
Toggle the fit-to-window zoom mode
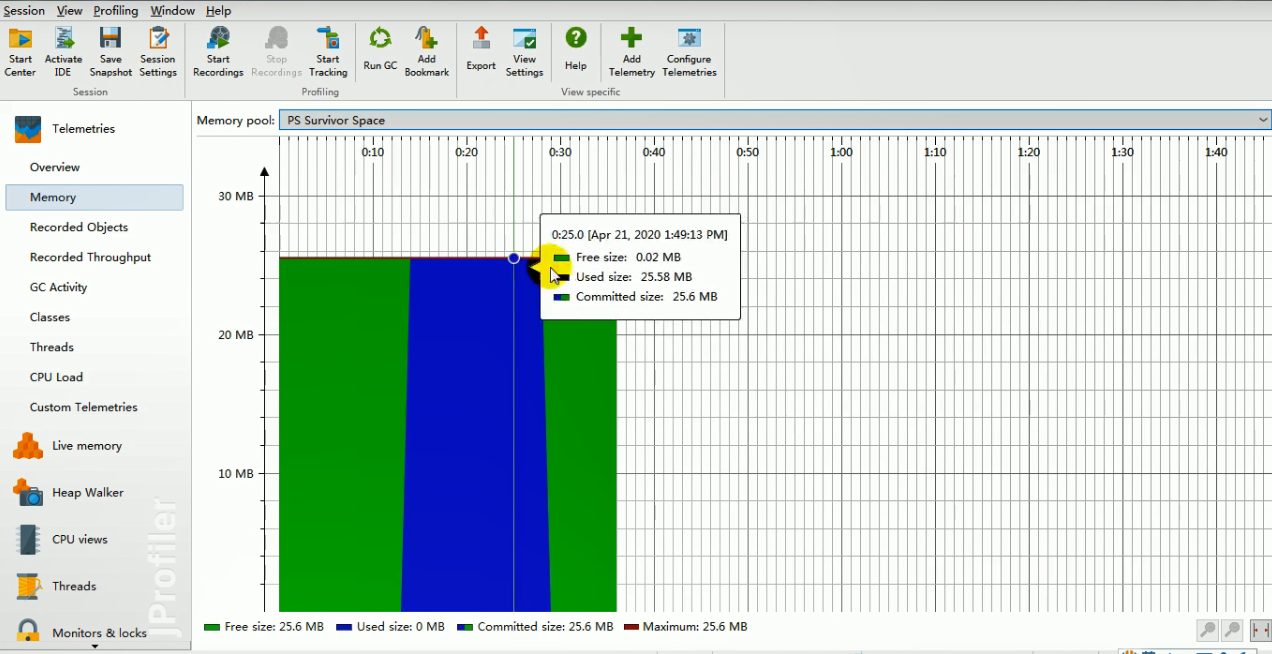[x=1260, y=630]
